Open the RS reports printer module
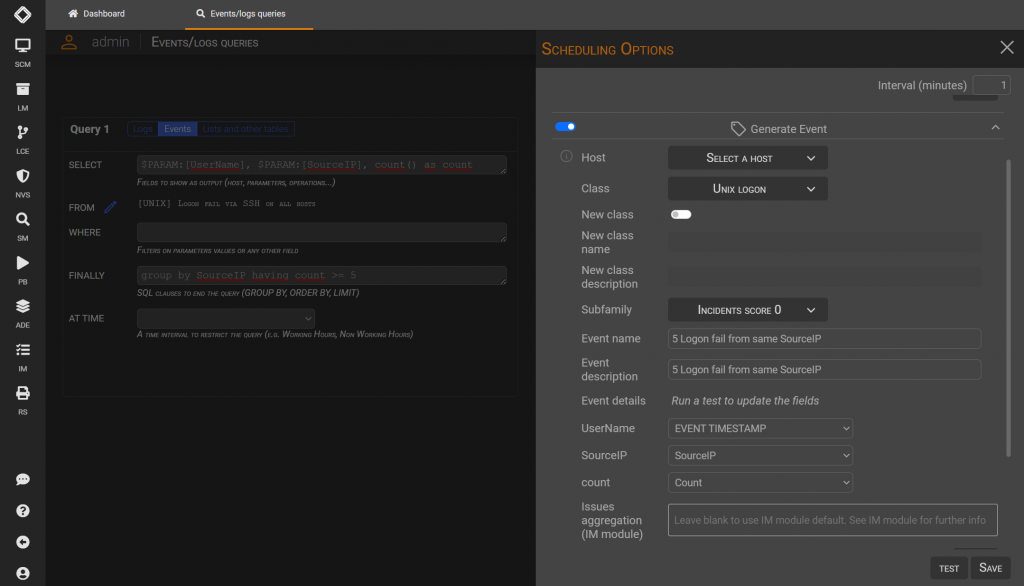1024x586 pixels. (x=22, y=400)
